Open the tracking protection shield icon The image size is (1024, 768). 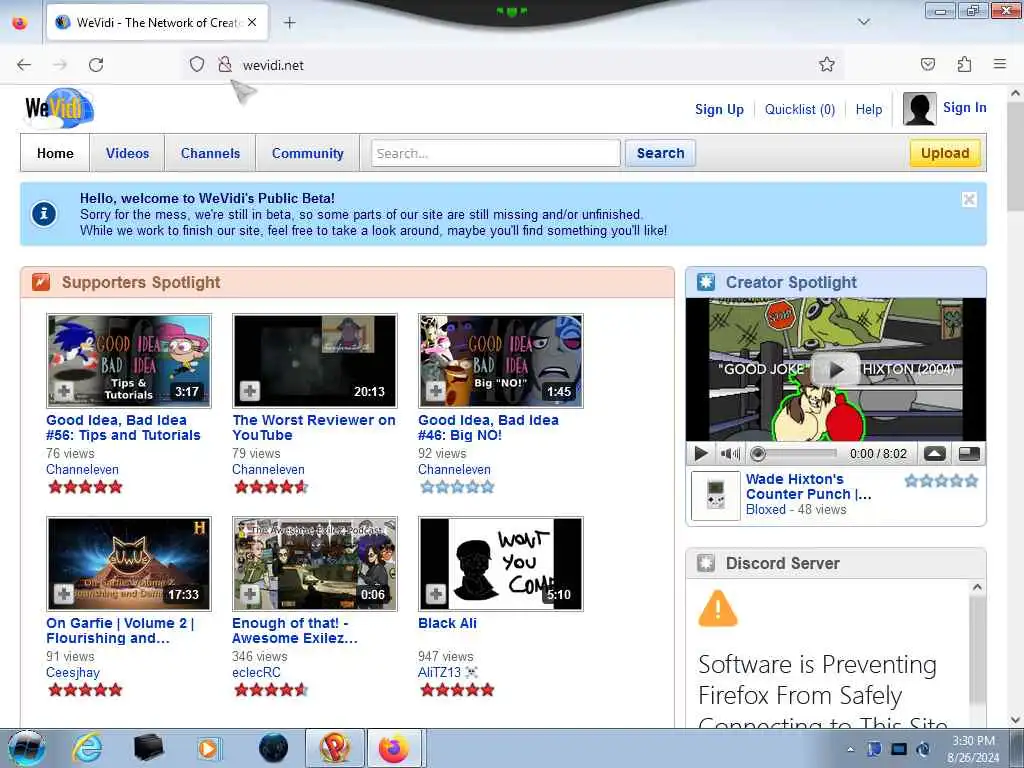(x=197, y=64)
